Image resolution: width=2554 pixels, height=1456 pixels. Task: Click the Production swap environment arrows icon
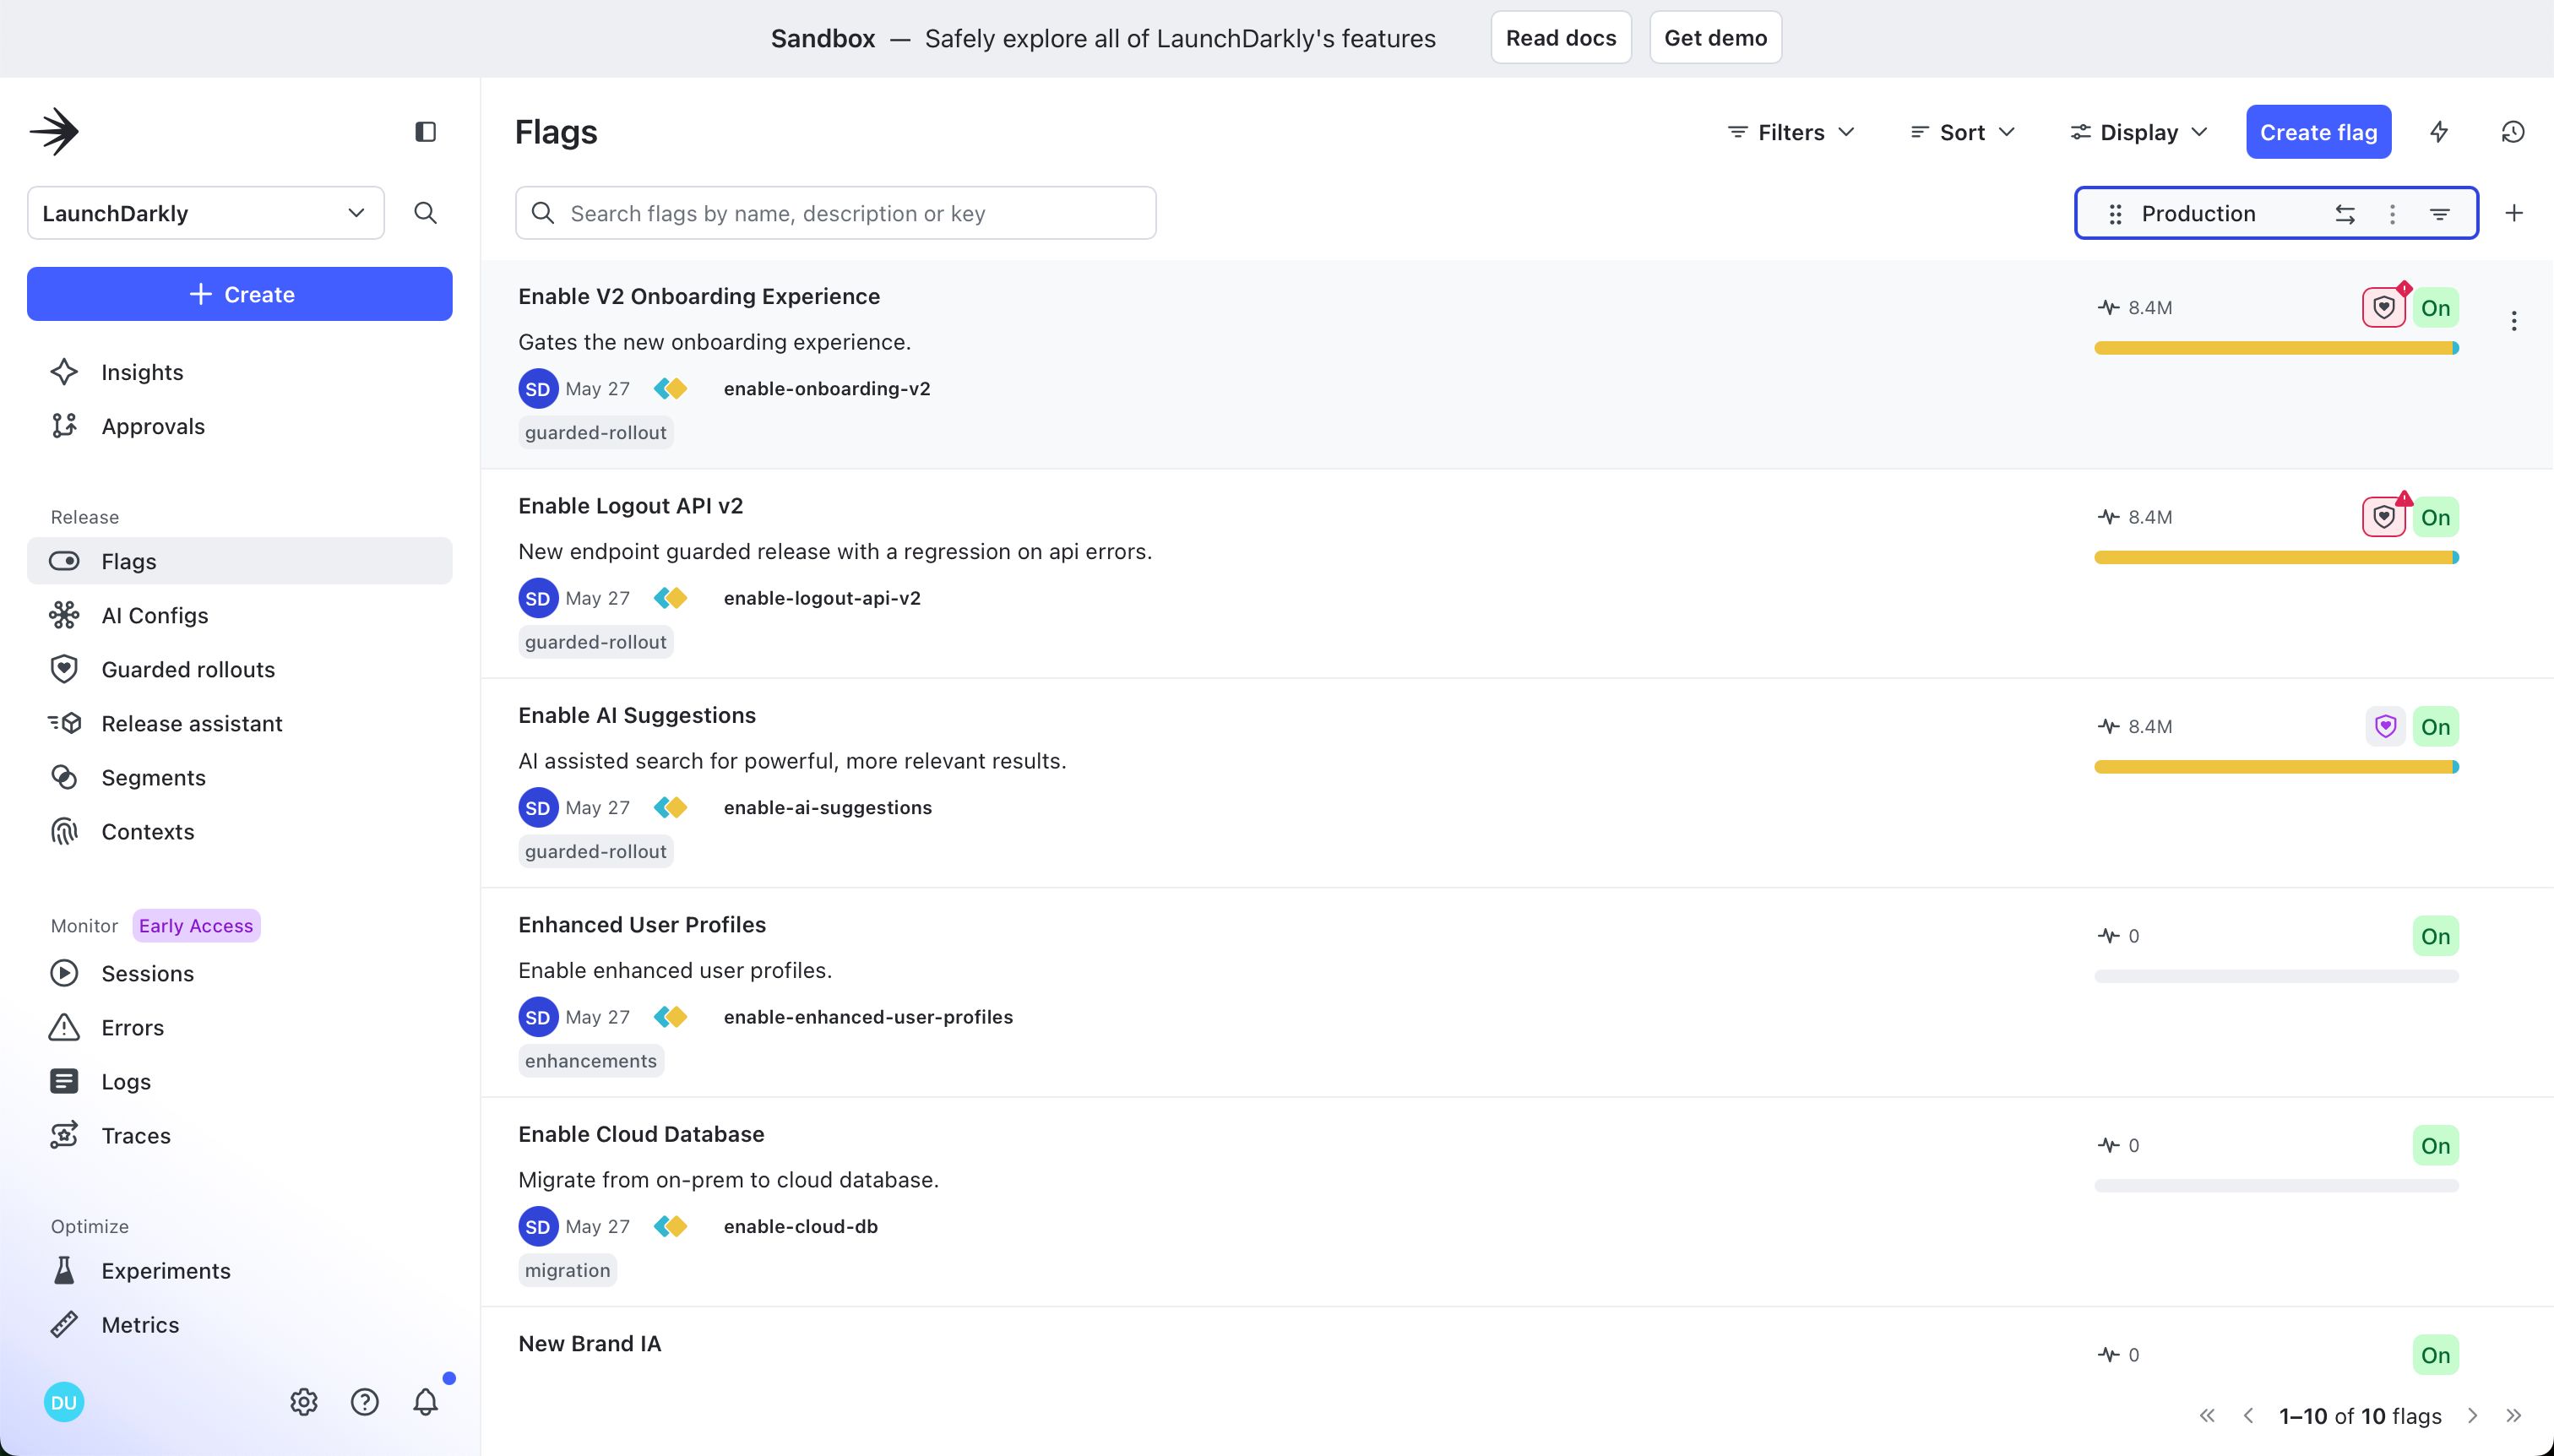click(2345, 214)
